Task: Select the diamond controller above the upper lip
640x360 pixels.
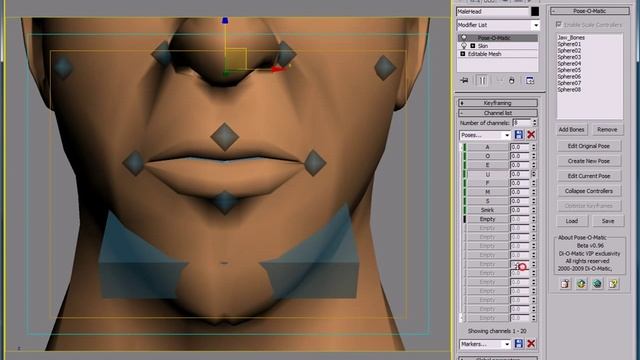Action: (x=224, y=136)
